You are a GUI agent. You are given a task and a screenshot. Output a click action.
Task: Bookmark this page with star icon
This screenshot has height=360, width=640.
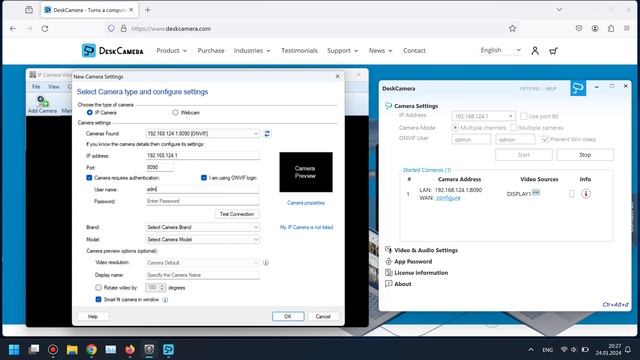click(x=512, y=29)
